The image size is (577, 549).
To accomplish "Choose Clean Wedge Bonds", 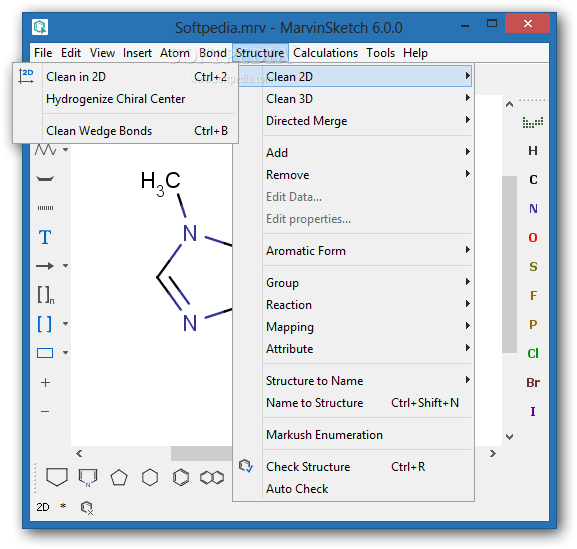I will pyautogui.click(x=125, y=131).
